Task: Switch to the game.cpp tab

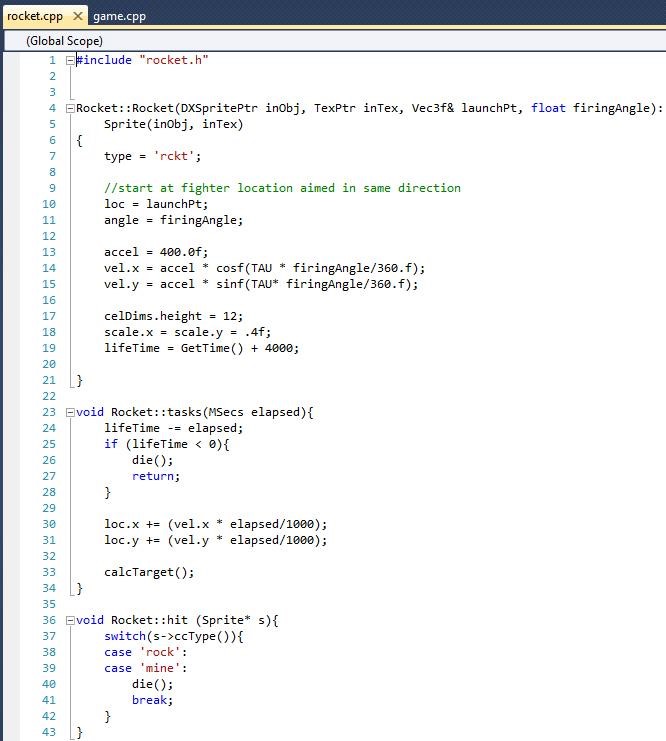Action: (119, 16)
